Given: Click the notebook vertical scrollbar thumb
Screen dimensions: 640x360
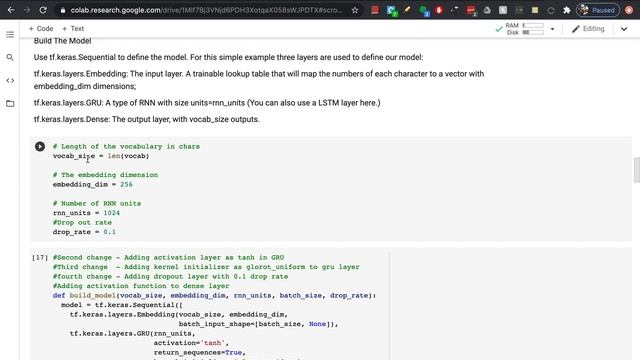Looking at the screenshot, I should pyautogui.click(x=636, y=170).
